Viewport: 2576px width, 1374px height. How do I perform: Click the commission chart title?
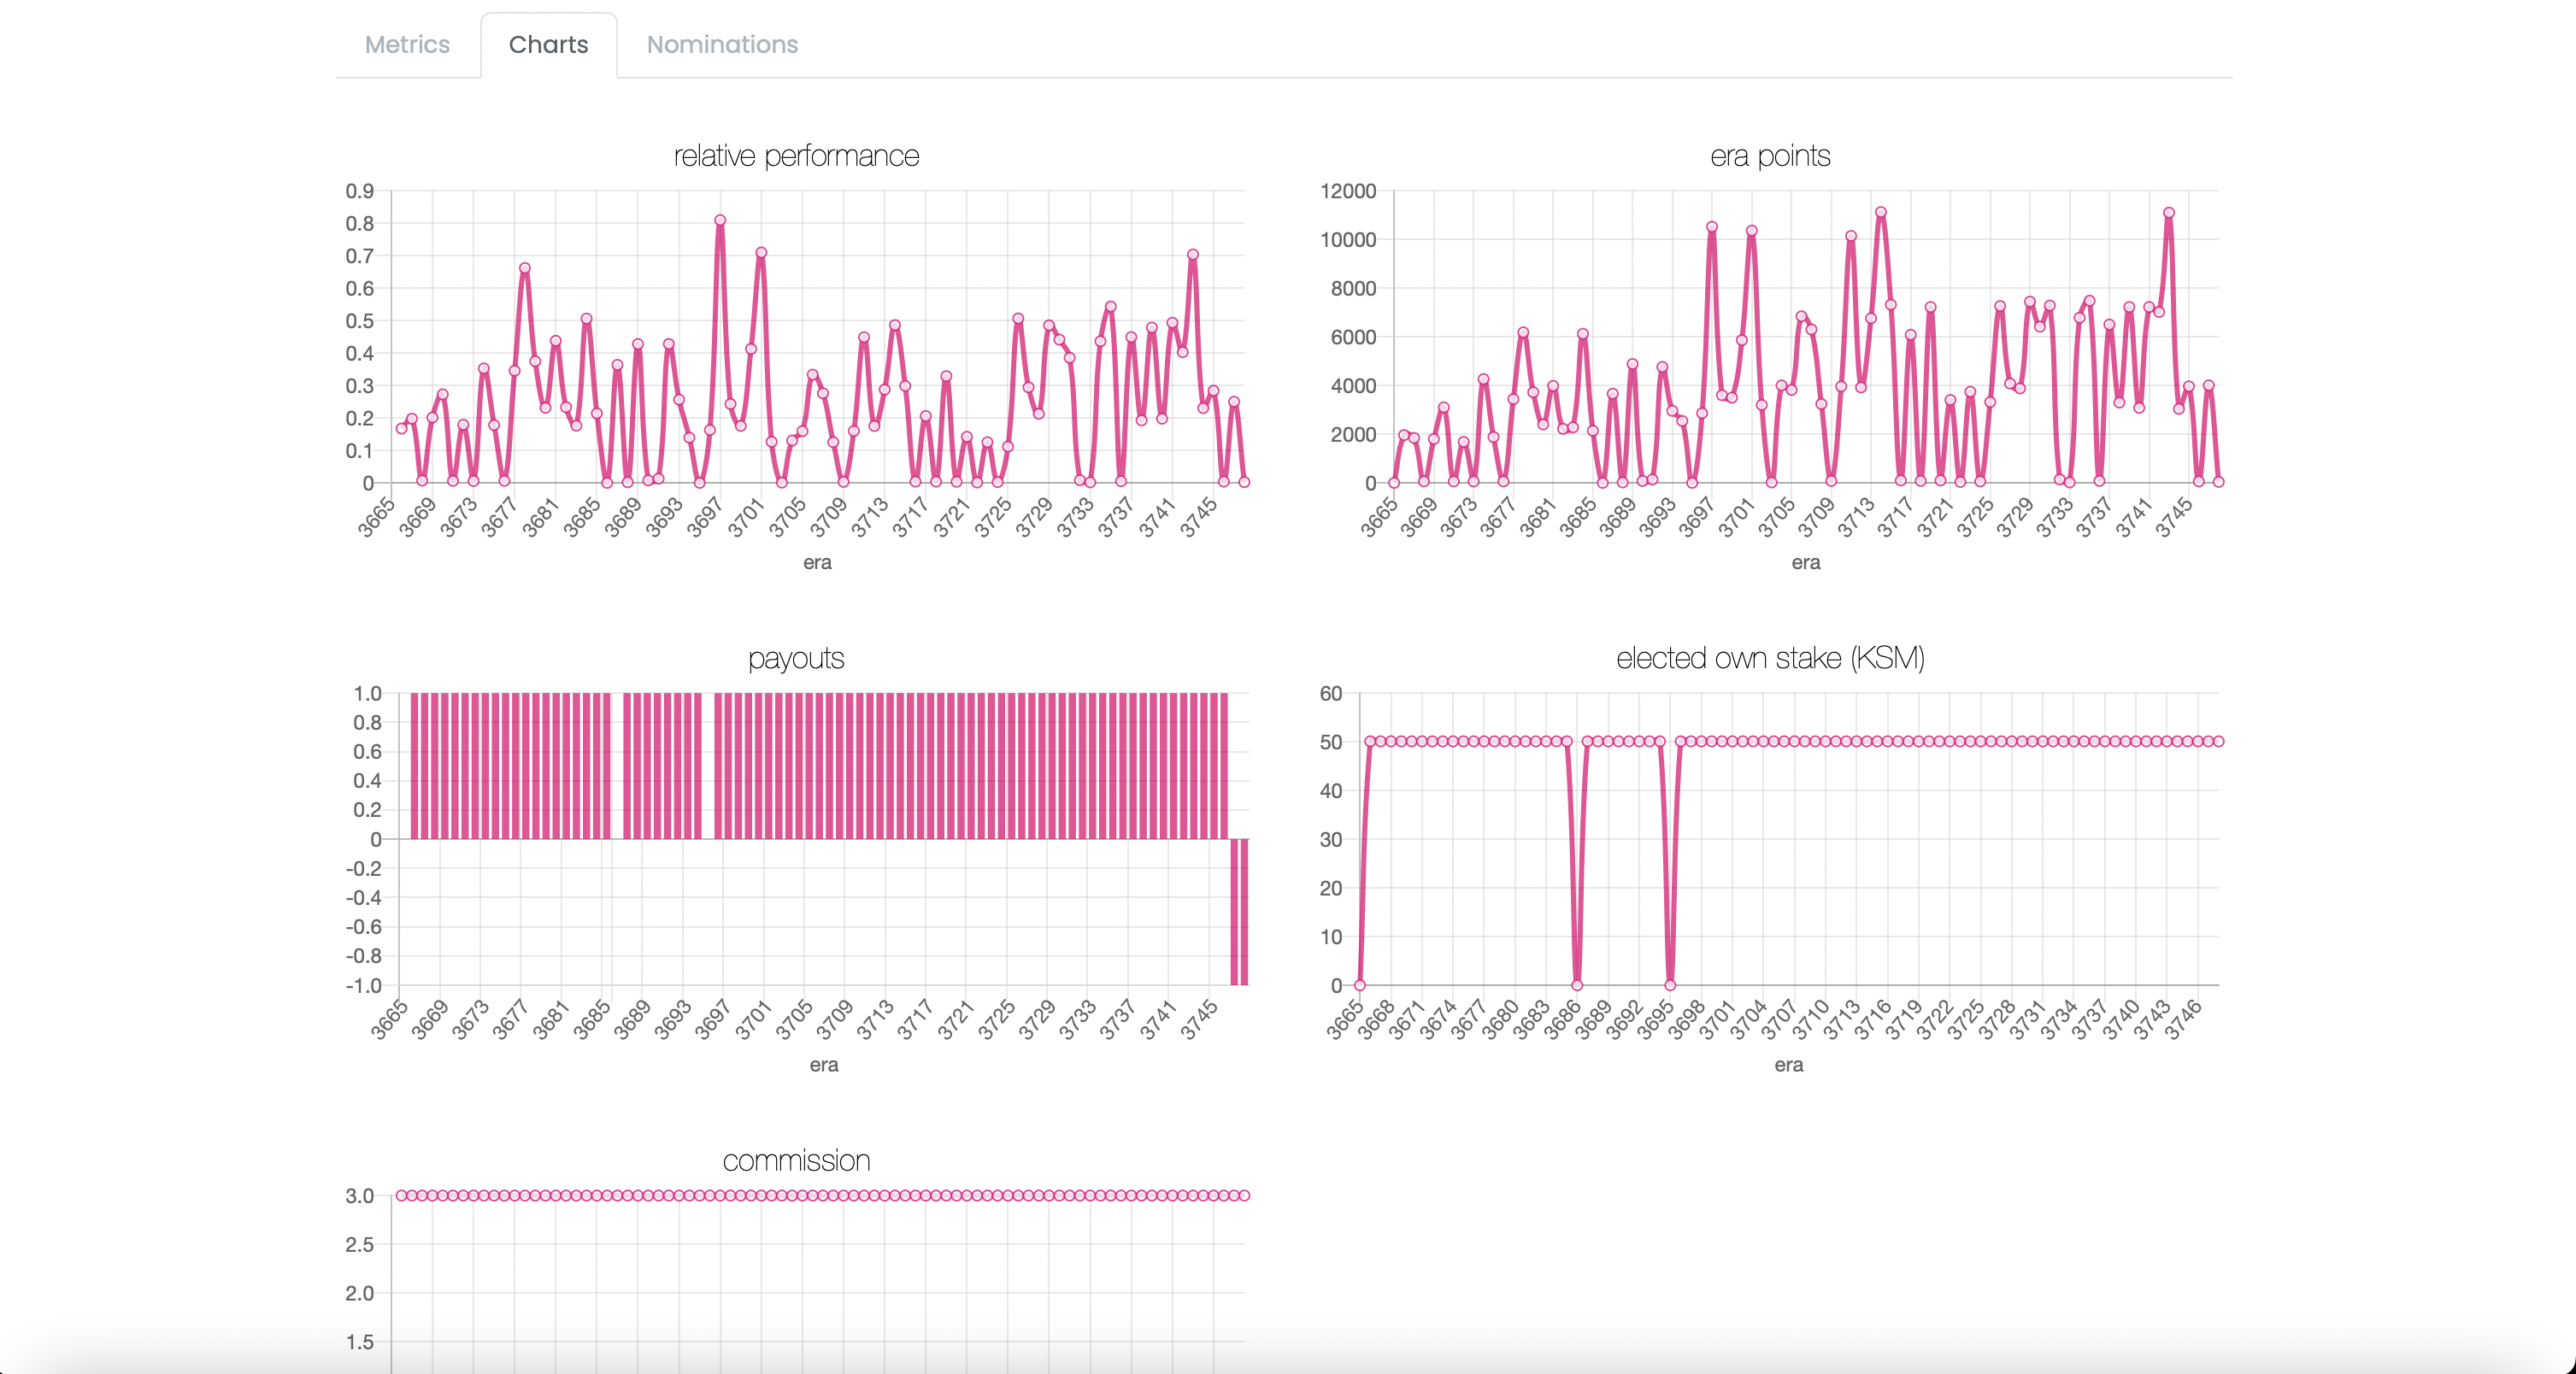(x=796, y=1161)
